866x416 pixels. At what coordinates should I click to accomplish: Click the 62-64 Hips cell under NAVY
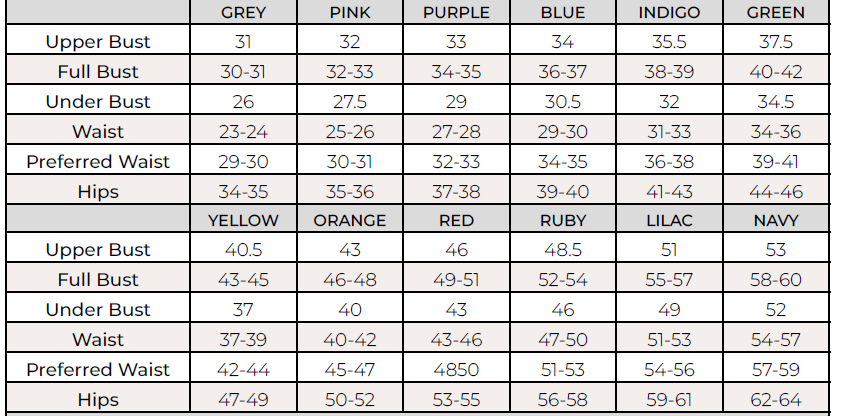pyautogui.click(x=776, y=400)
